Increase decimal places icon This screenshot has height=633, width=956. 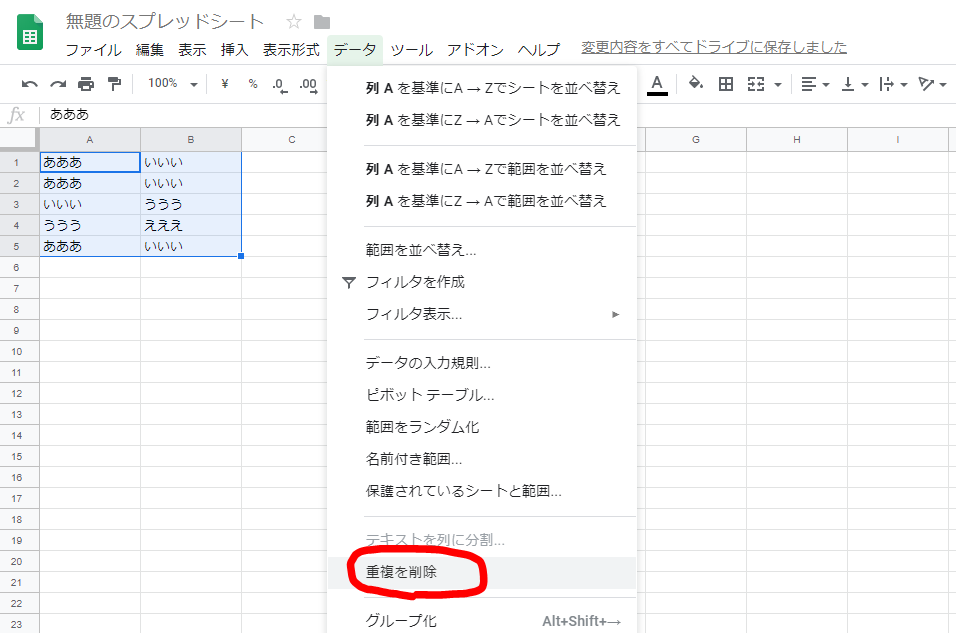coord(309,85)
